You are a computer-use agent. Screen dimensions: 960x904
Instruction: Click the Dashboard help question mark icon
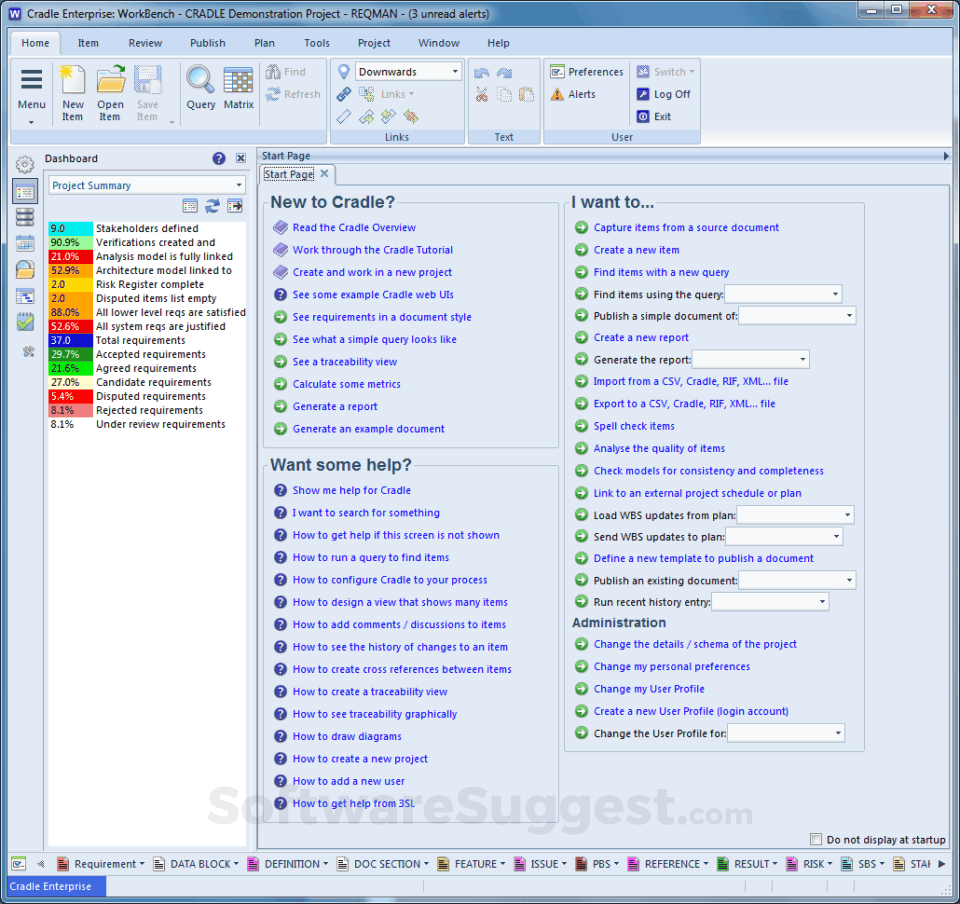point(219,158)
